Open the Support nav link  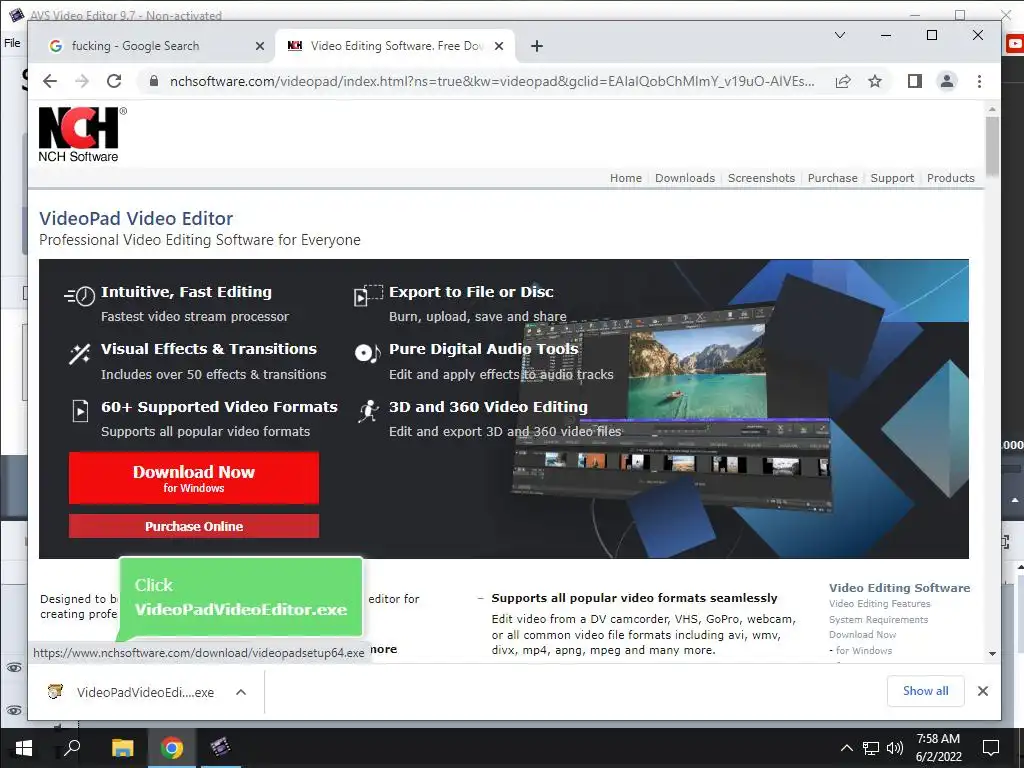(891, 178)
